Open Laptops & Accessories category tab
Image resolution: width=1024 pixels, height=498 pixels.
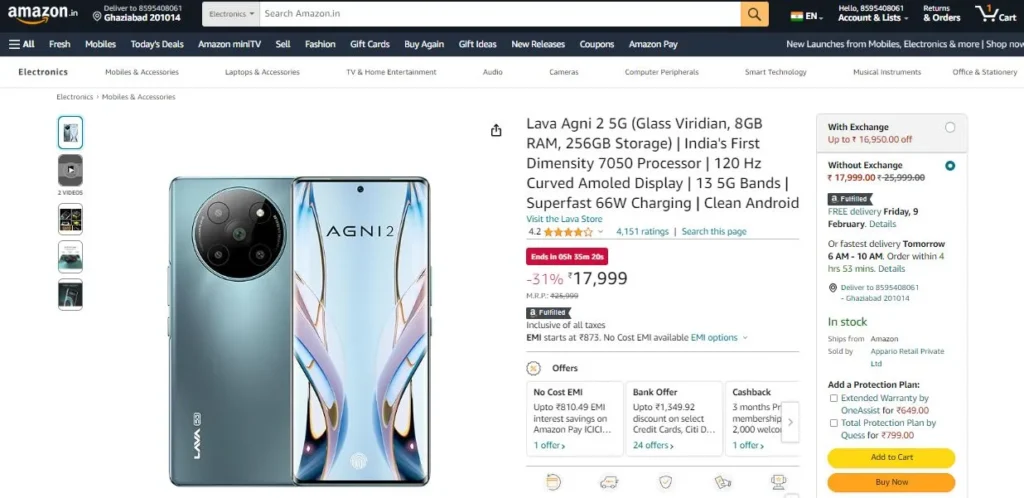point(262,72)
